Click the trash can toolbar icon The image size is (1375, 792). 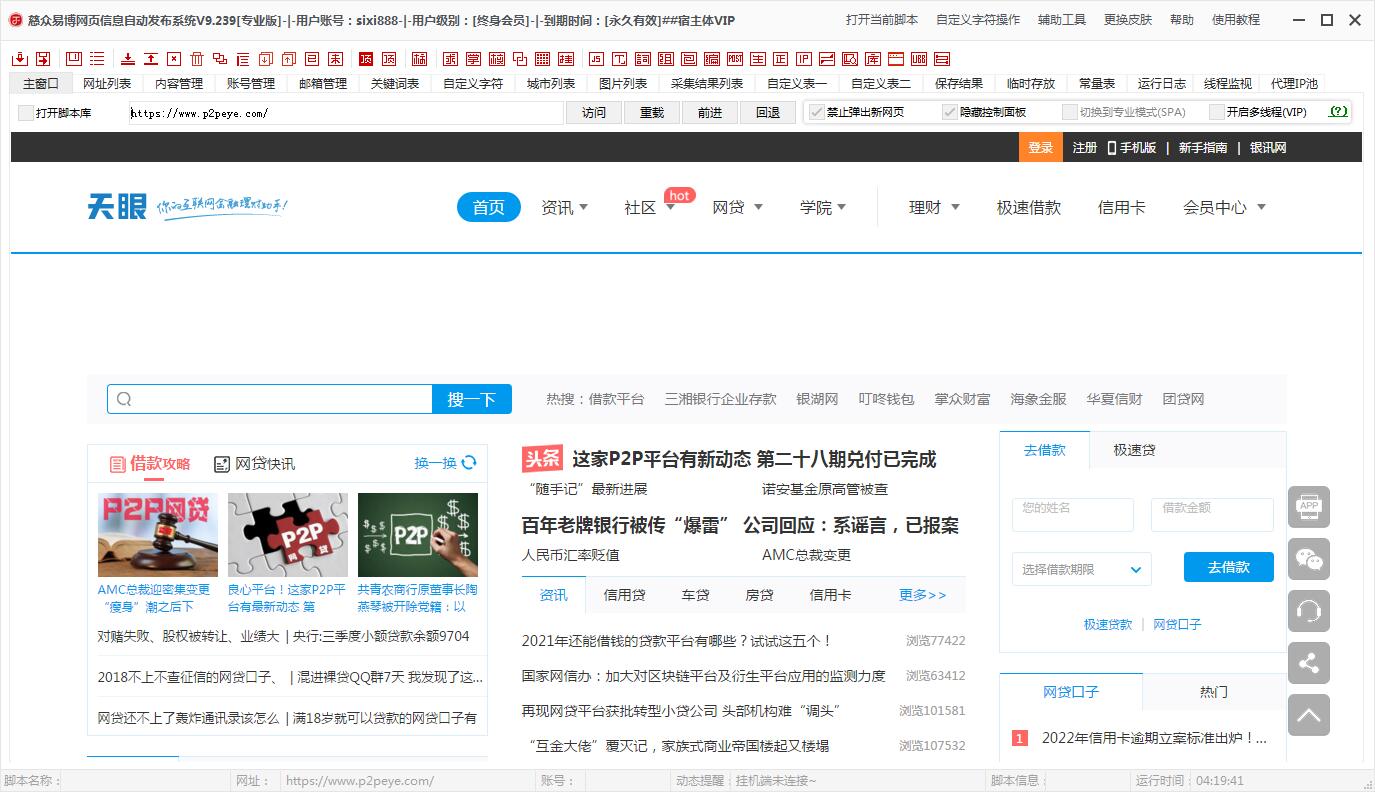coord(197,59)
